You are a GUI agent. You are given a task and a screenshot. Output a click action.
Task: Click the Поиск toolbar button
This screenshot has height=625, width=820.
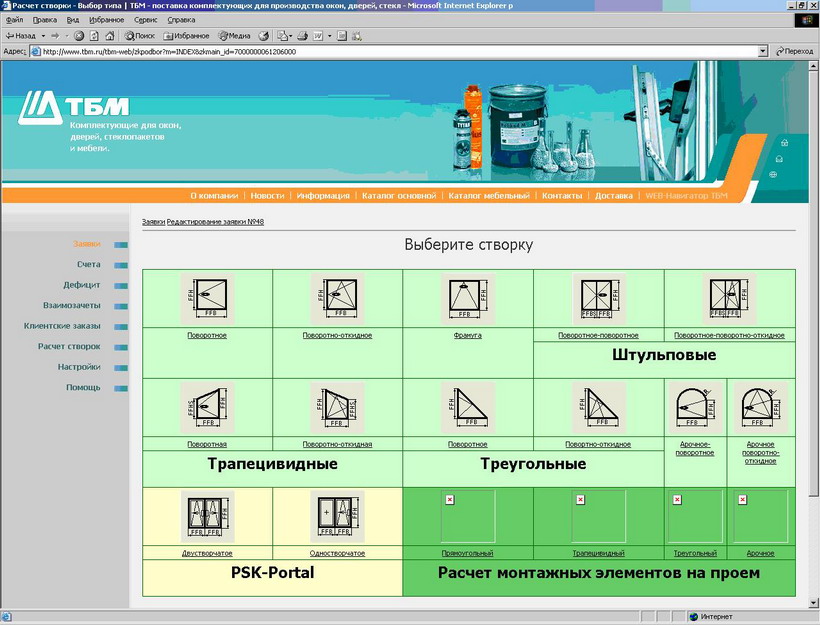coord(139,35)
